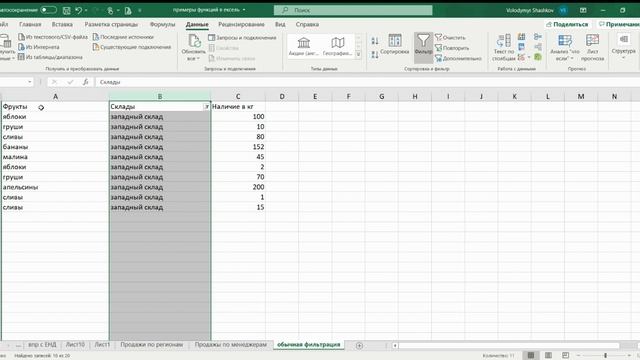
Task: Sort descending Z to A
Action: pyautogui.click(x=375, y=54)
